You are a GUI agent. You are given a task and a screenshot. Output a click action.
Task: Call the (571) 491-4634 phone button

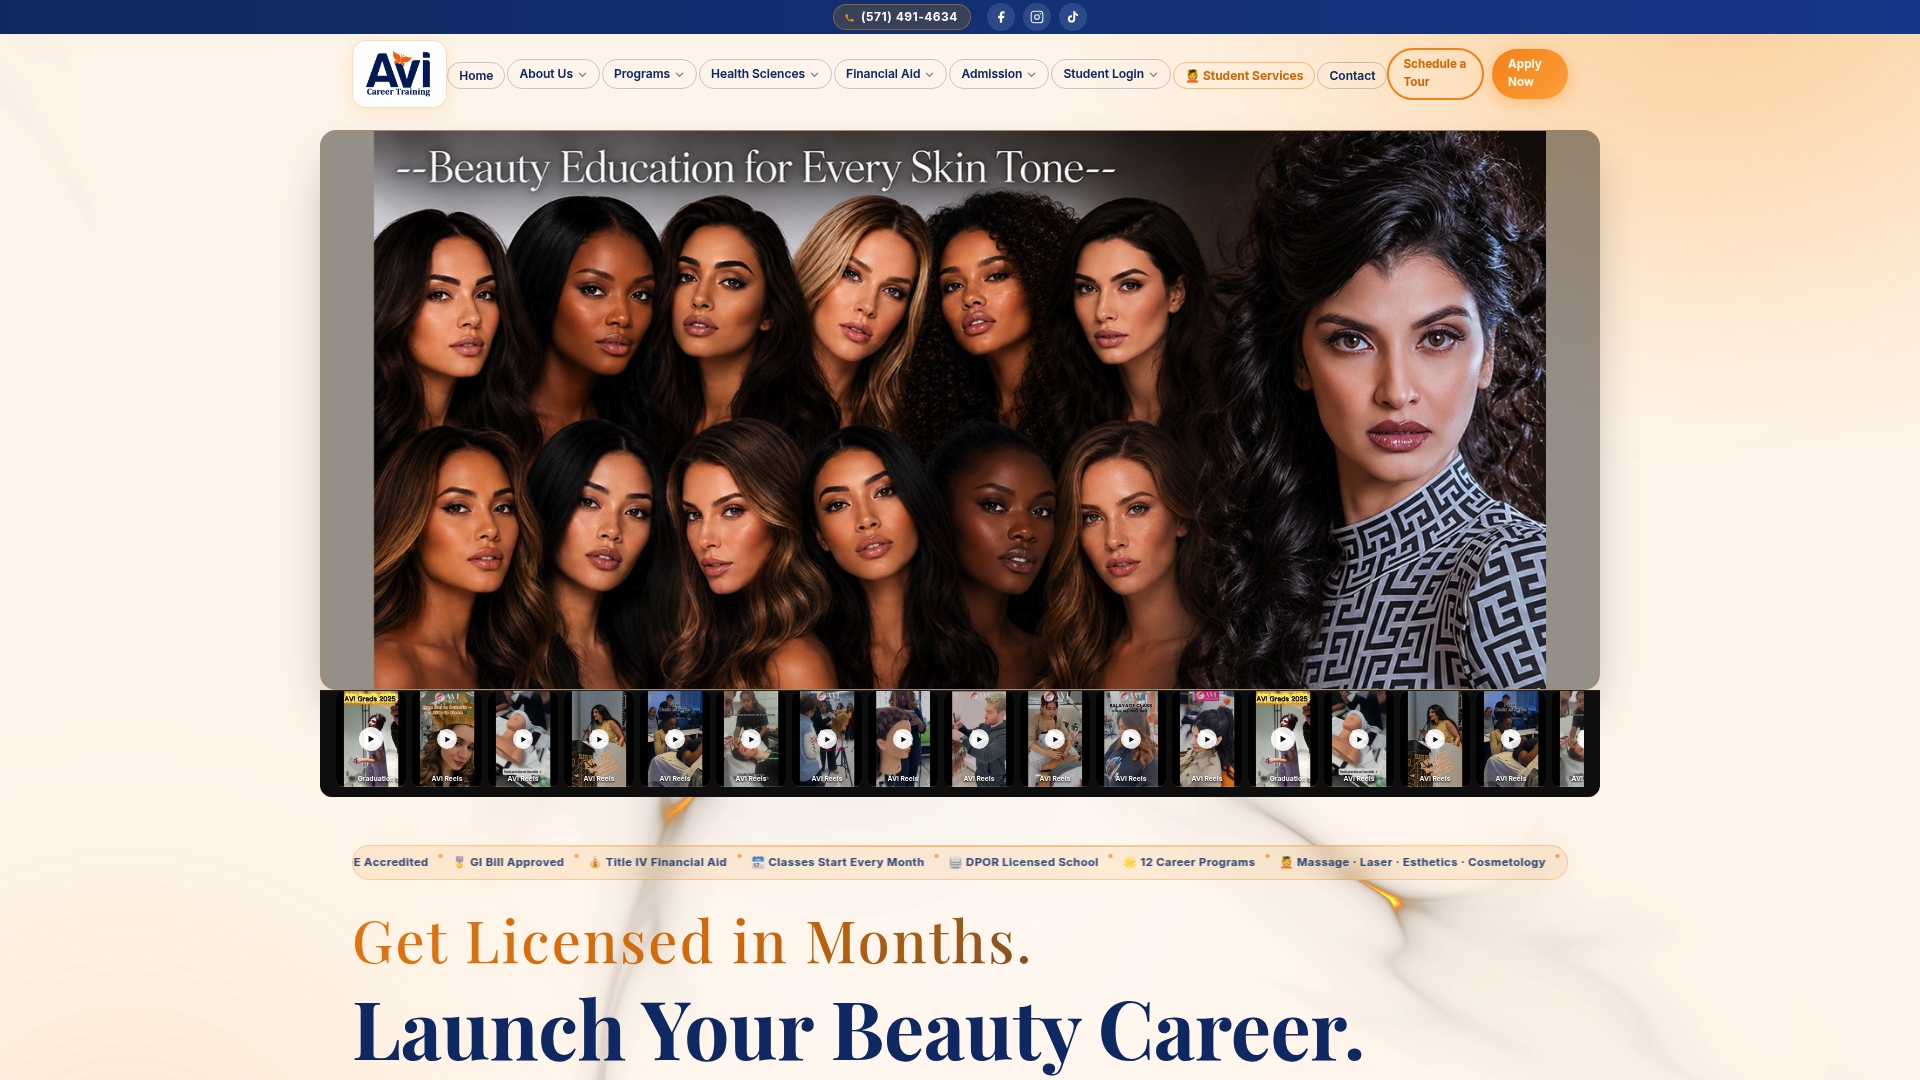(x=902, y=17)
